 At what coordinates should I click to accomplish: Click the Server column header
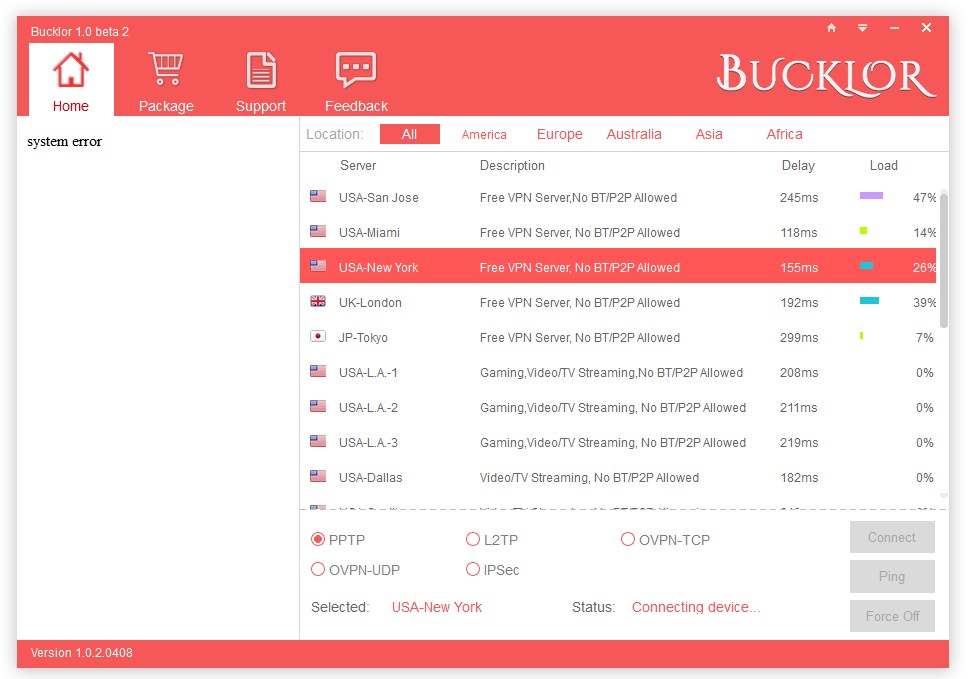click(358, 166)
